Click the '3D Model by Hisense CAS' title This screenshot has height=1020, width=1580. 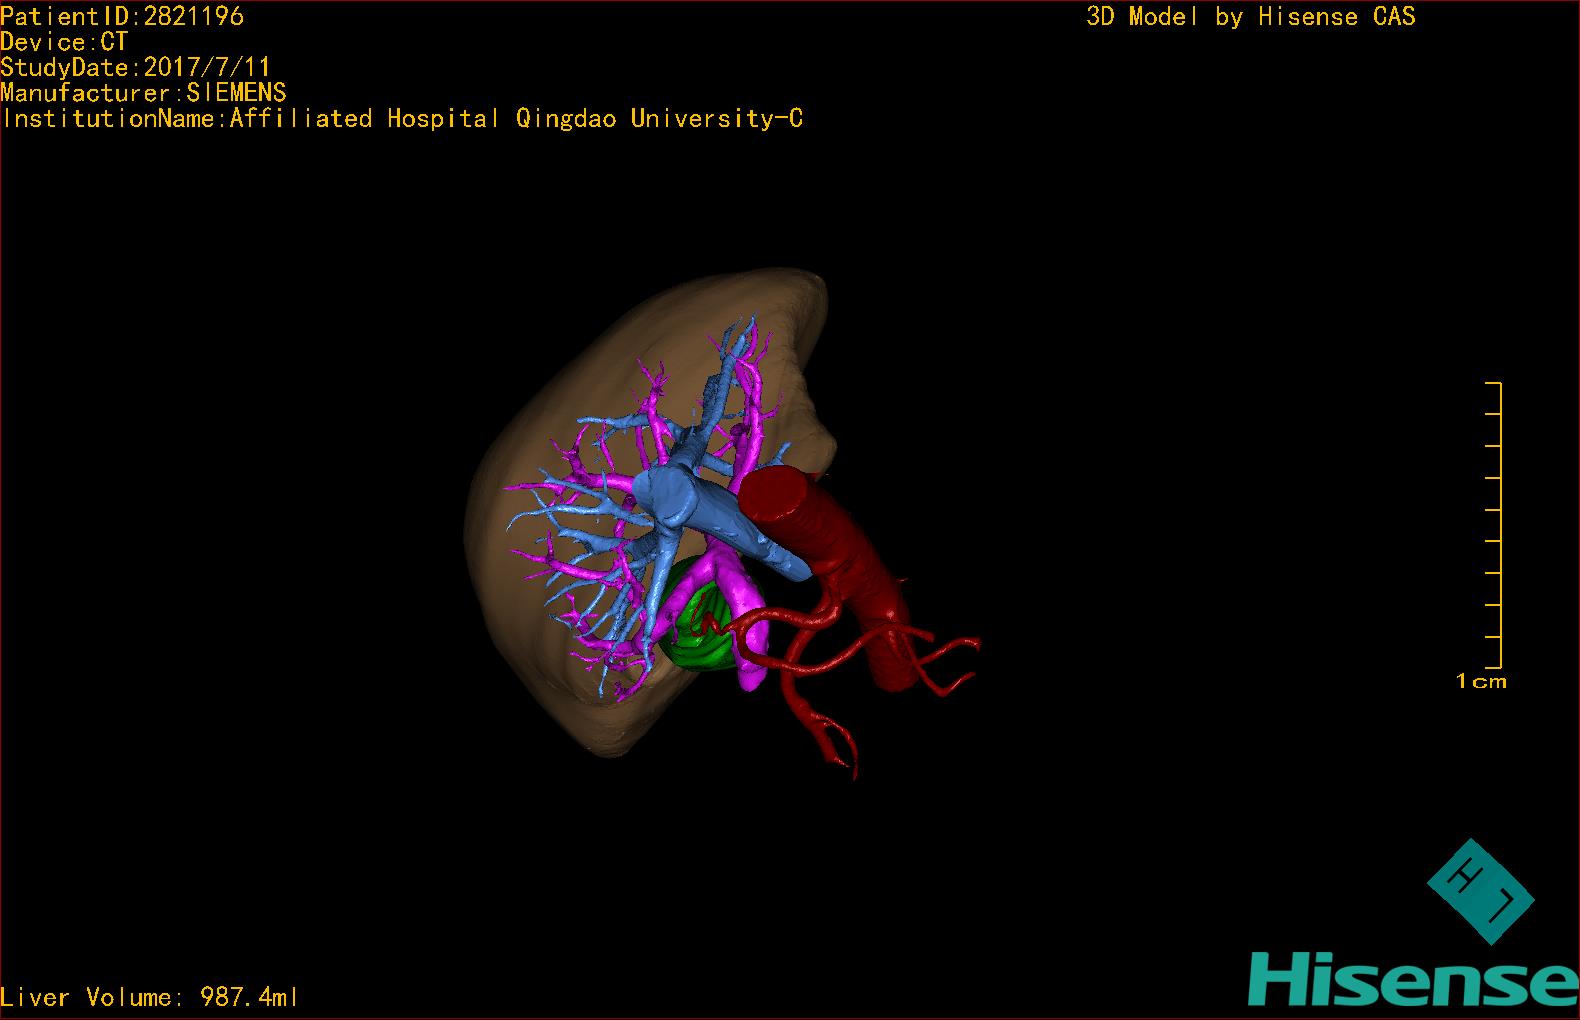point(1251,16)
